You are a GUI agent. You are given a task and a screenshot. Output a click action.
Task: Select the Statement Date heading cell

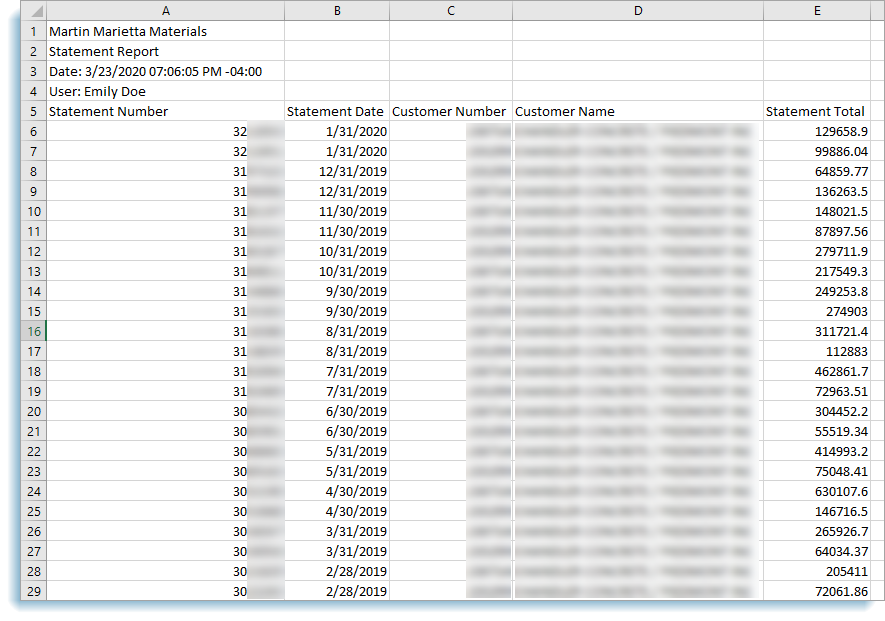335,111
